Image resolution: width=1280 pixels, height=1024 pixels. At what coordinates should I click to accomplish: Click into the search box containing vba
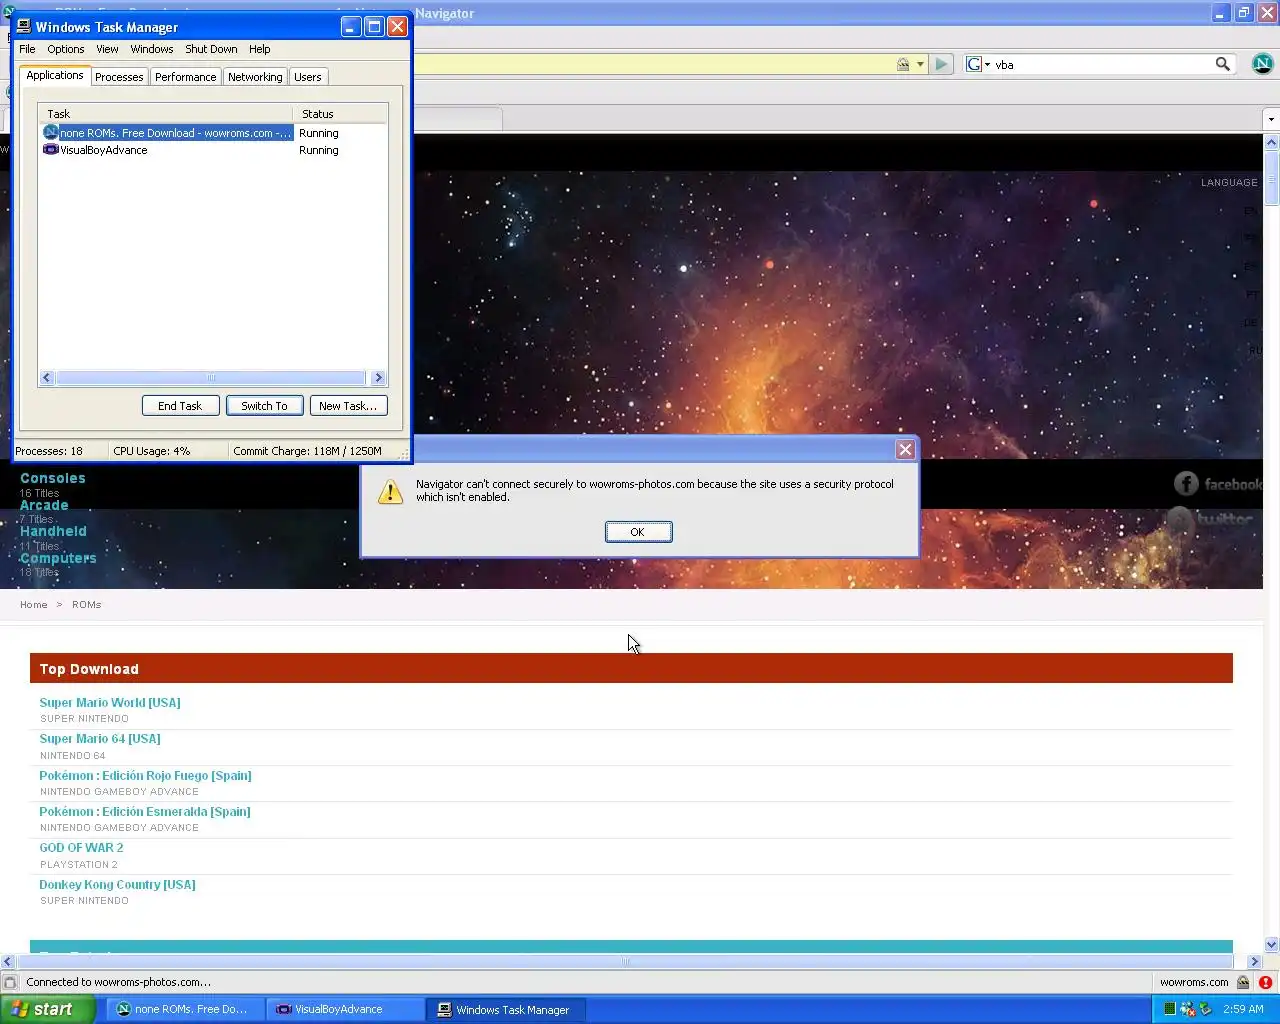click(1100, 64)
